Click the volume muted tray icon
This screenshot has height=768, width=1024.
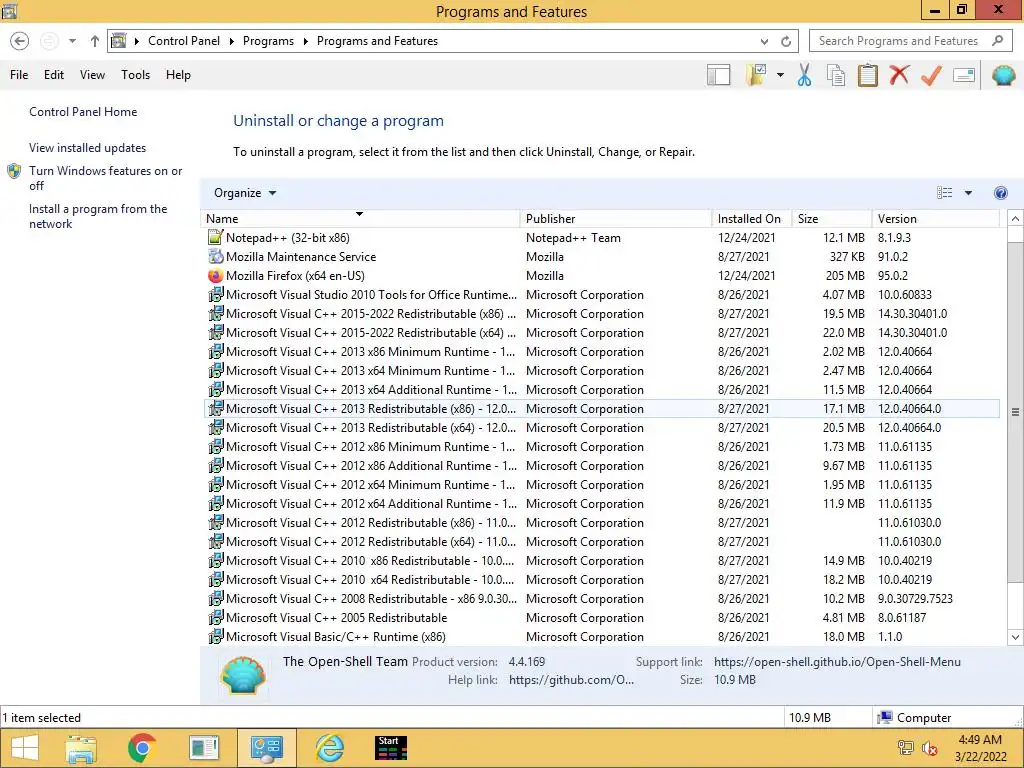tap(929, 748)
